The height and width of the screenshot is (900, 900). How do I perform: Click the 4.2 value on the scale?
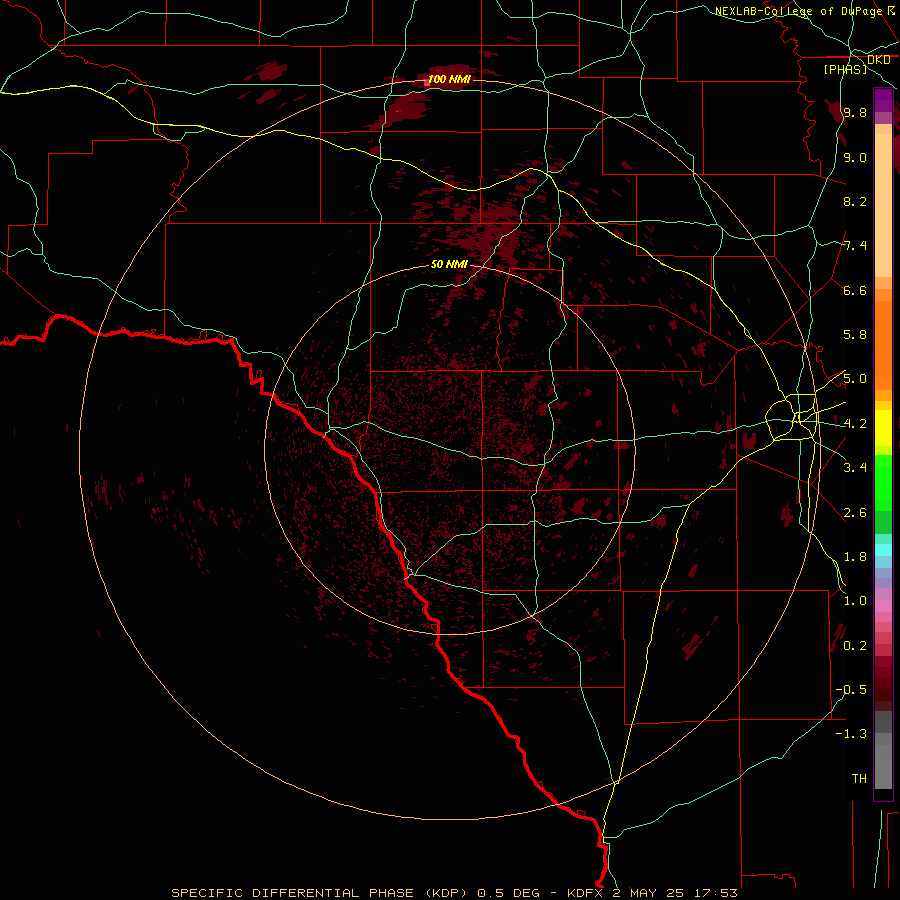(855, 423)
